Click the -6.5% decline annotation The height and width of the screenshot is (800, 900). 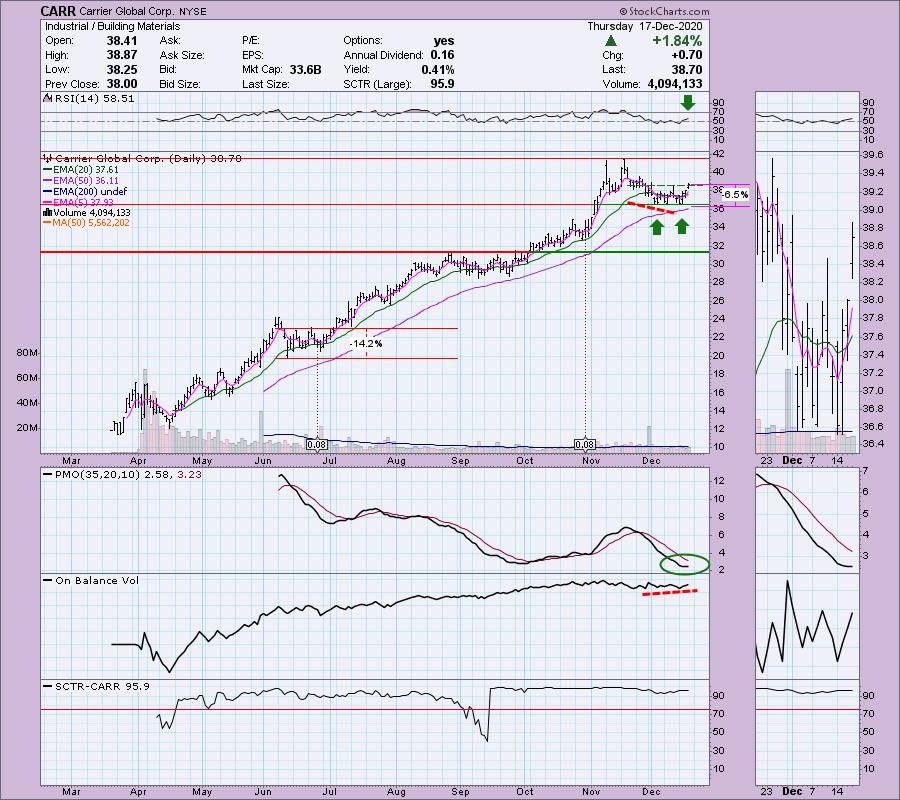[x=735, y=195]
